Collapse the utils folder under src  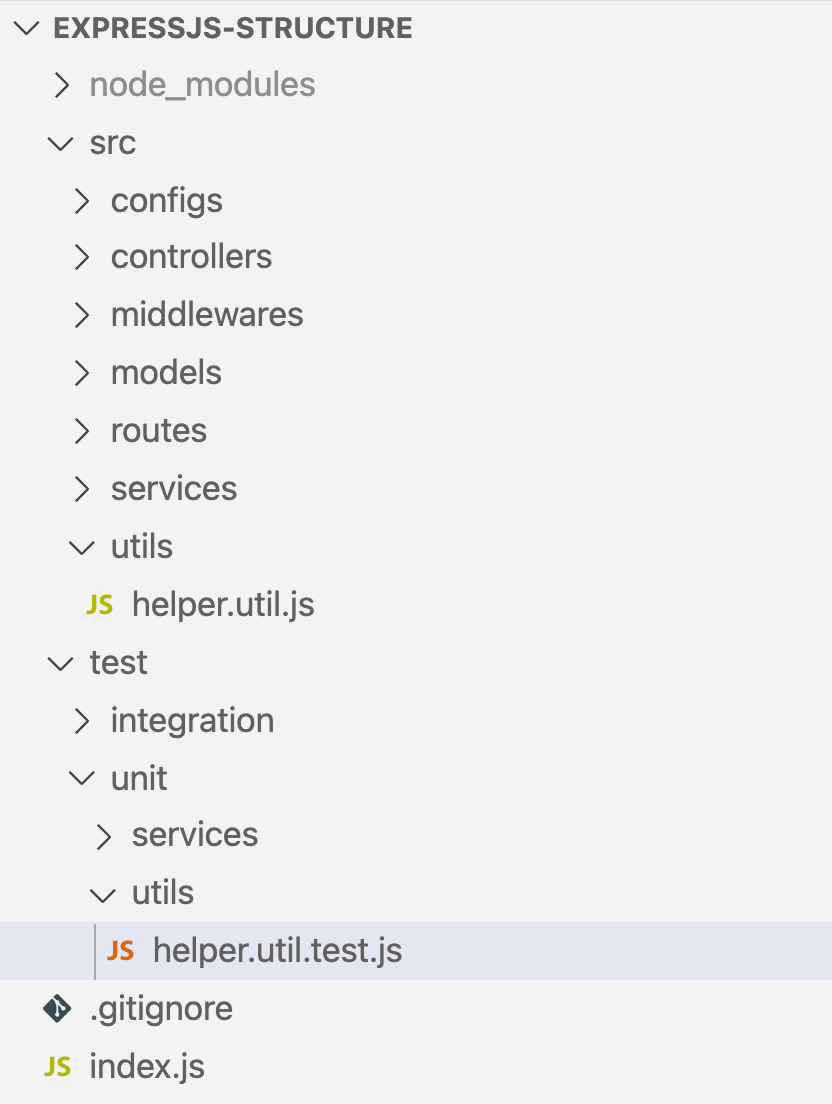click(143, 546)
